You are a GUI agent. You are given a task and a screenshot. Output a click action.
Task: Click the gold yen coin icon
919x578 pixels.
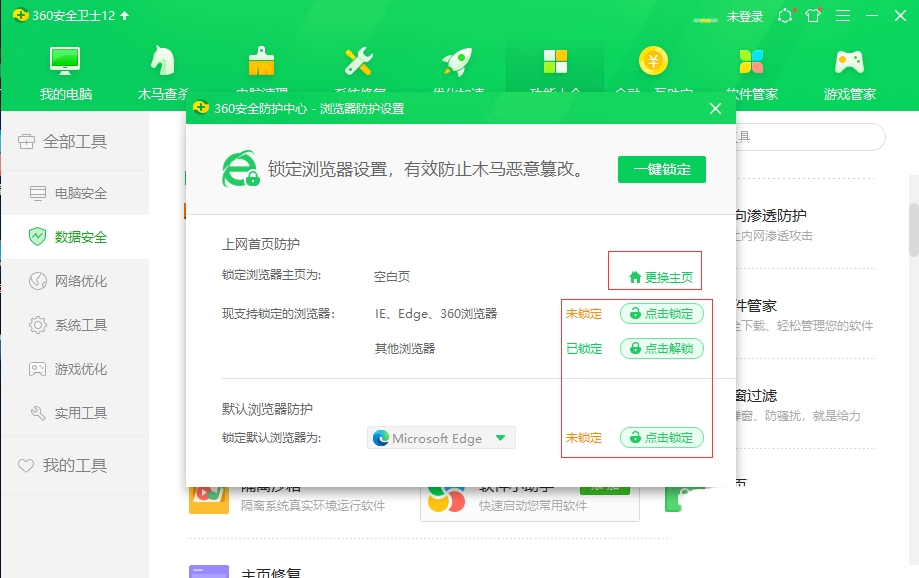pos(653,60)
